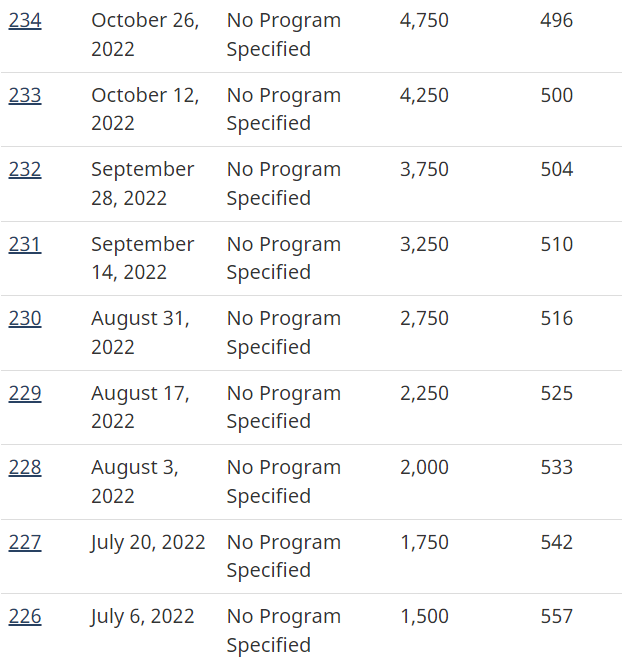
Task: Open draw number 233 link
Action: [x=25, y=96]
